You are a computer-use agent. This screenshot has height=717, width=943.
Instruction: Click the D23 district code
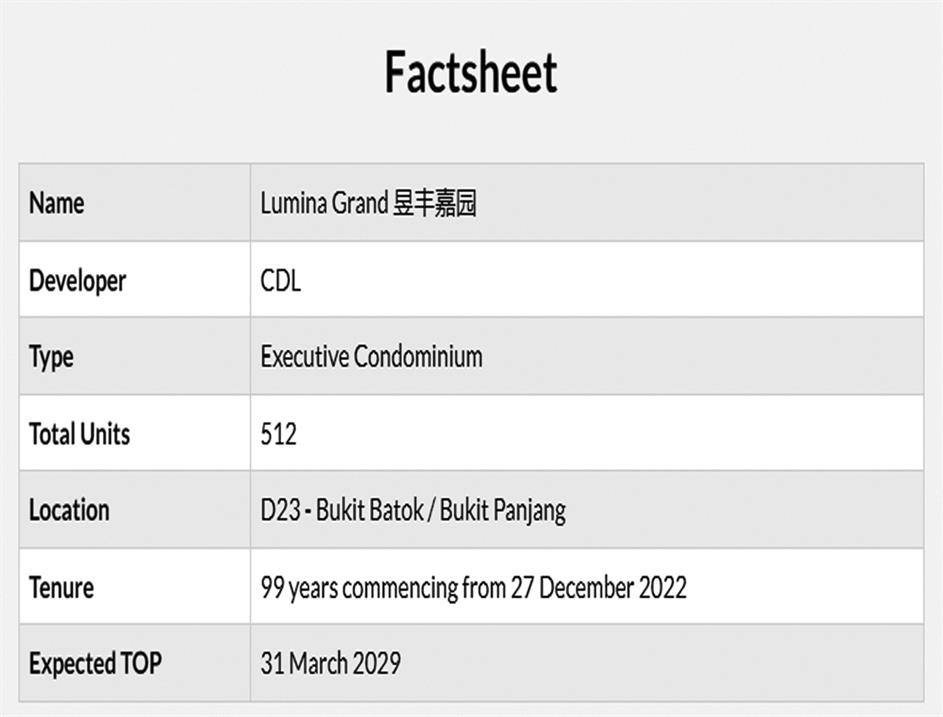click(x=280, y=510)
